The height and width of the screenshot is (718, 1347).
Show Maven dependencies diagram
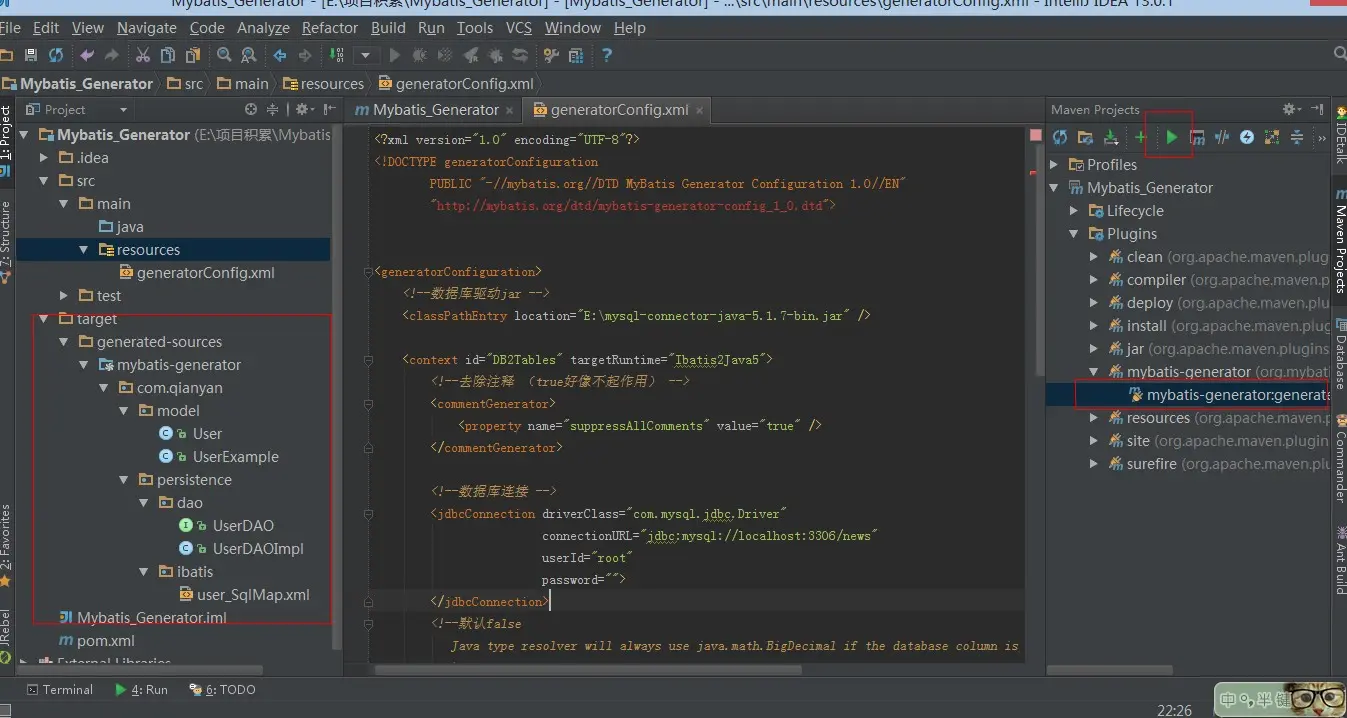[1272, 137]
